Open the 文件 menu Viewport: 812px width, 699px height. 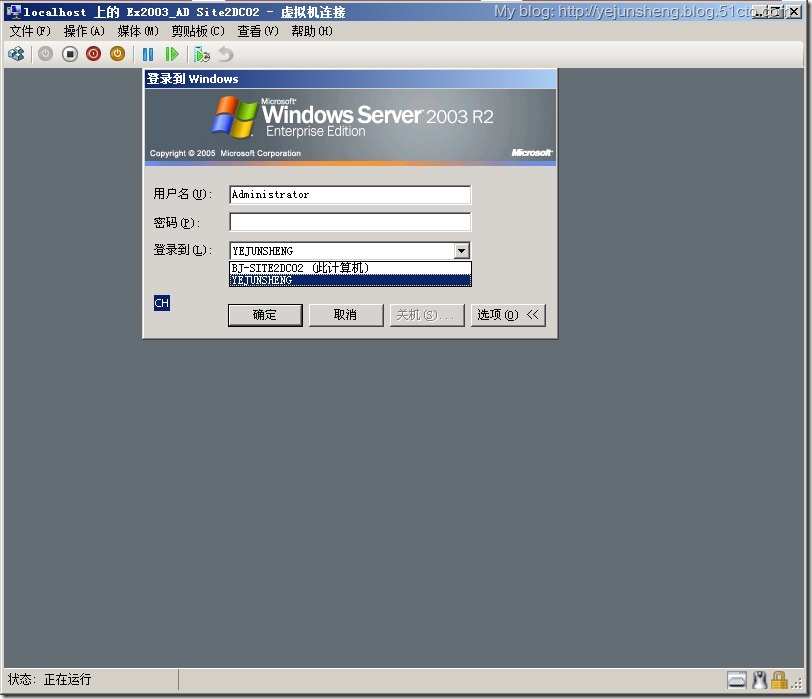tap(30, 31)
